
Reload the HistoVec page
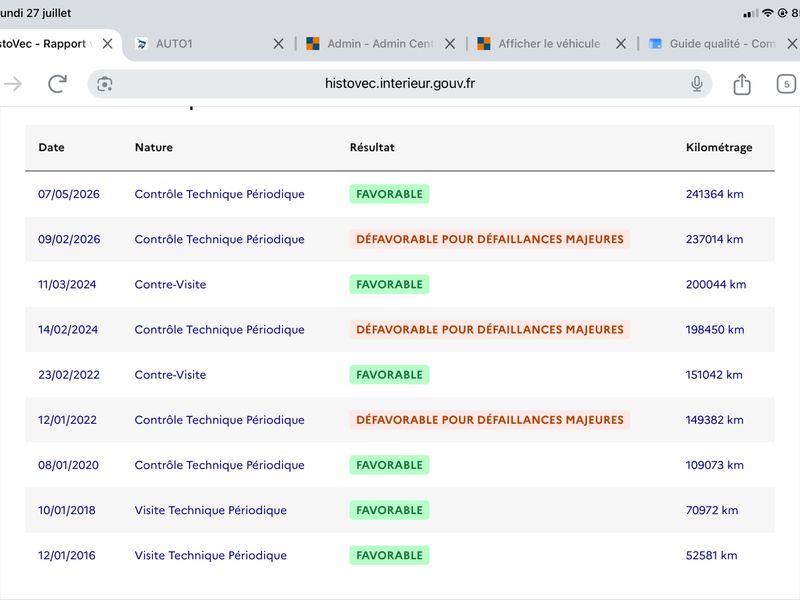point(57,84)
